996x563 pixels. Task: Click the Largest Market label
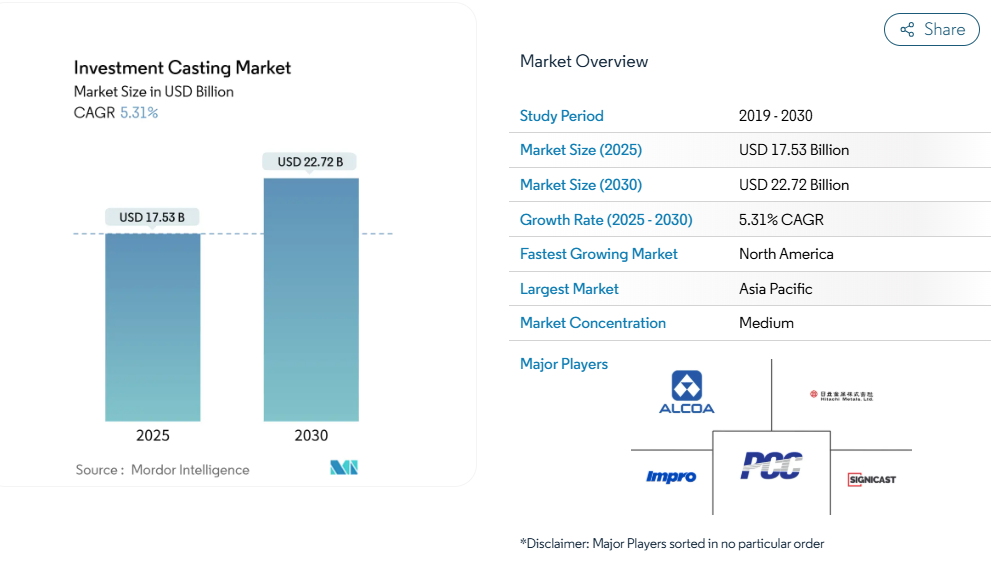click(569, 289)
